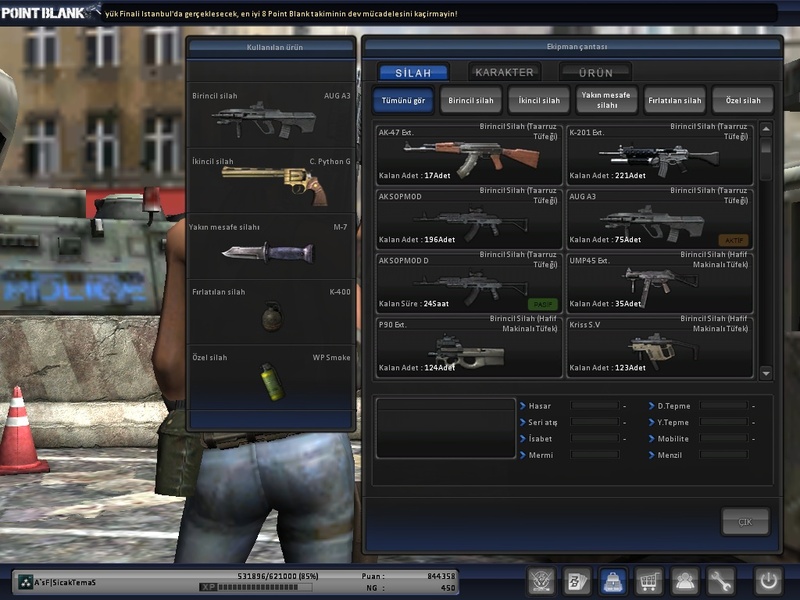
Task: Filter by Özel silah
Action: click(x=743, y=100)
